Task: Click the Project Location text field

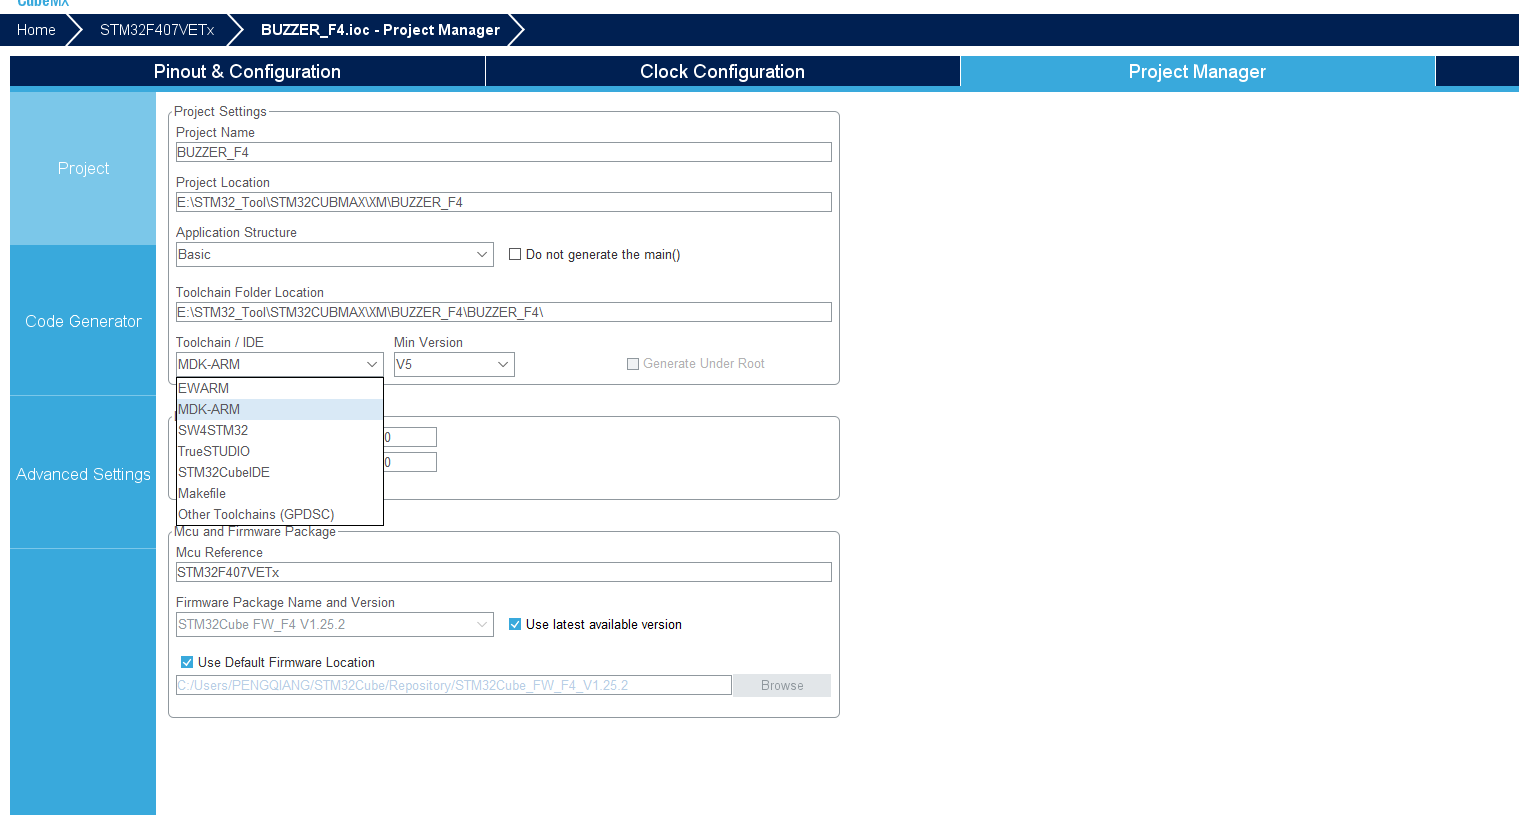Action: pos(503,202)
